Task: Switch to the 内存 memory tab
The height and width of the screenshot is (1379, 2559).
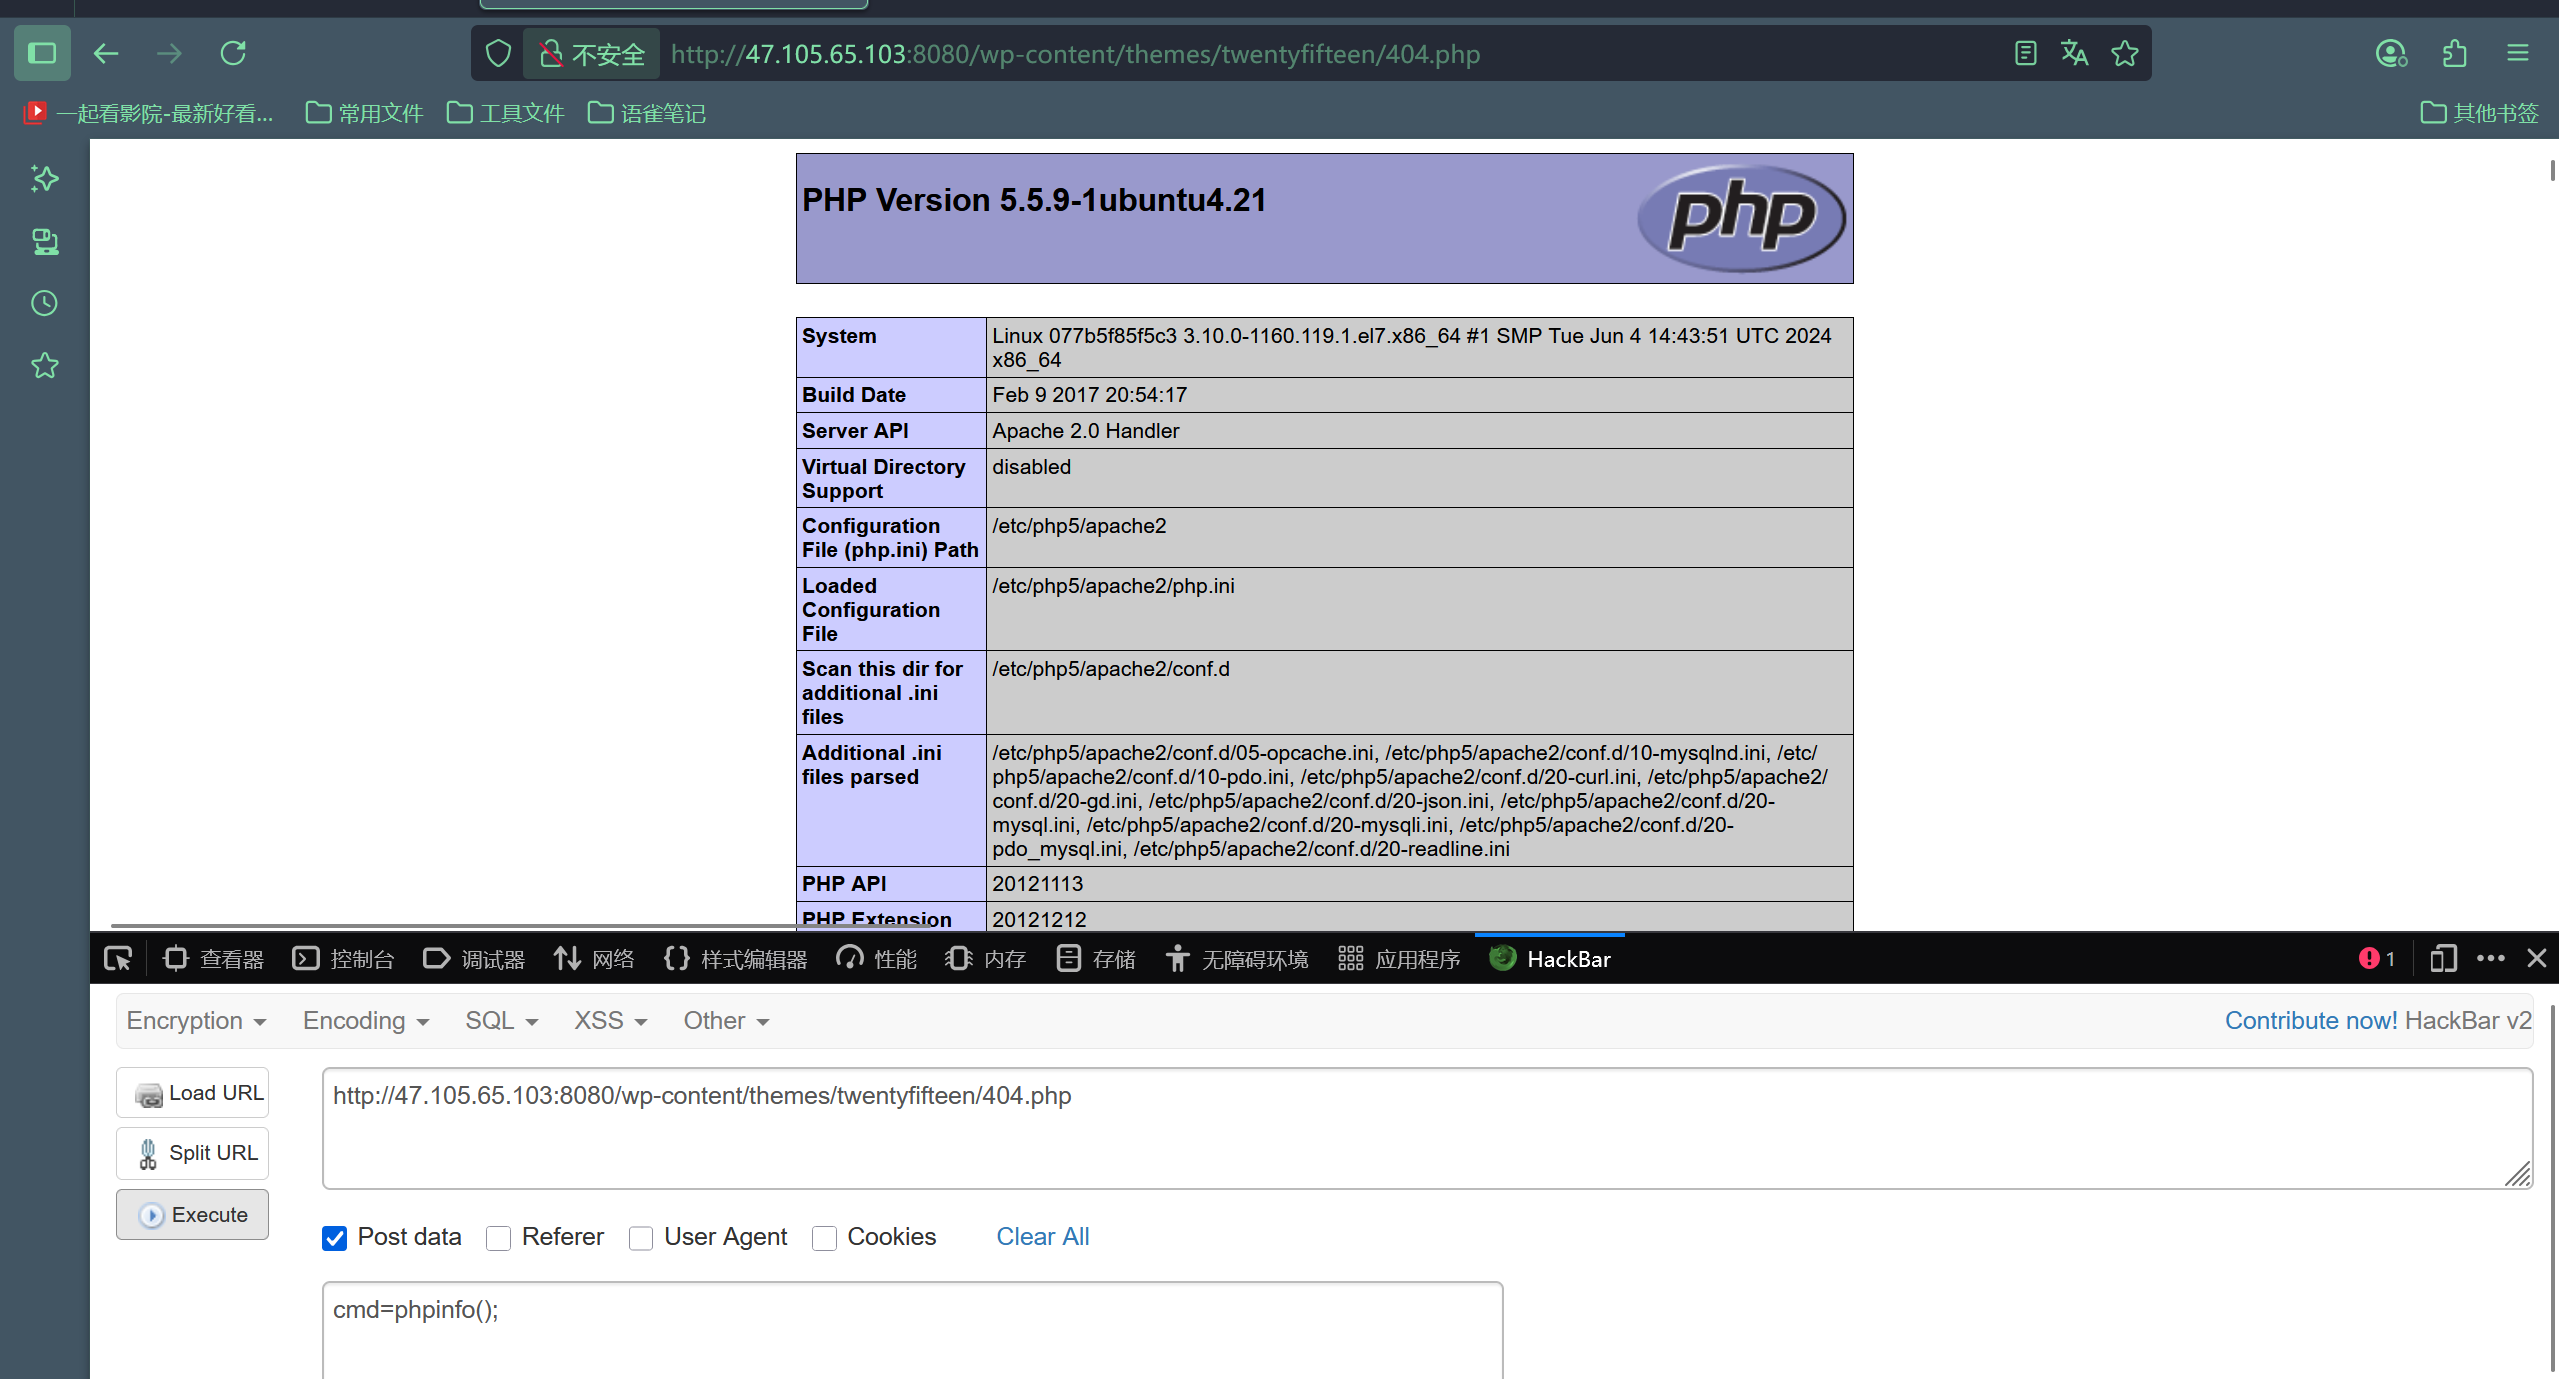Action: pos(985,959)
